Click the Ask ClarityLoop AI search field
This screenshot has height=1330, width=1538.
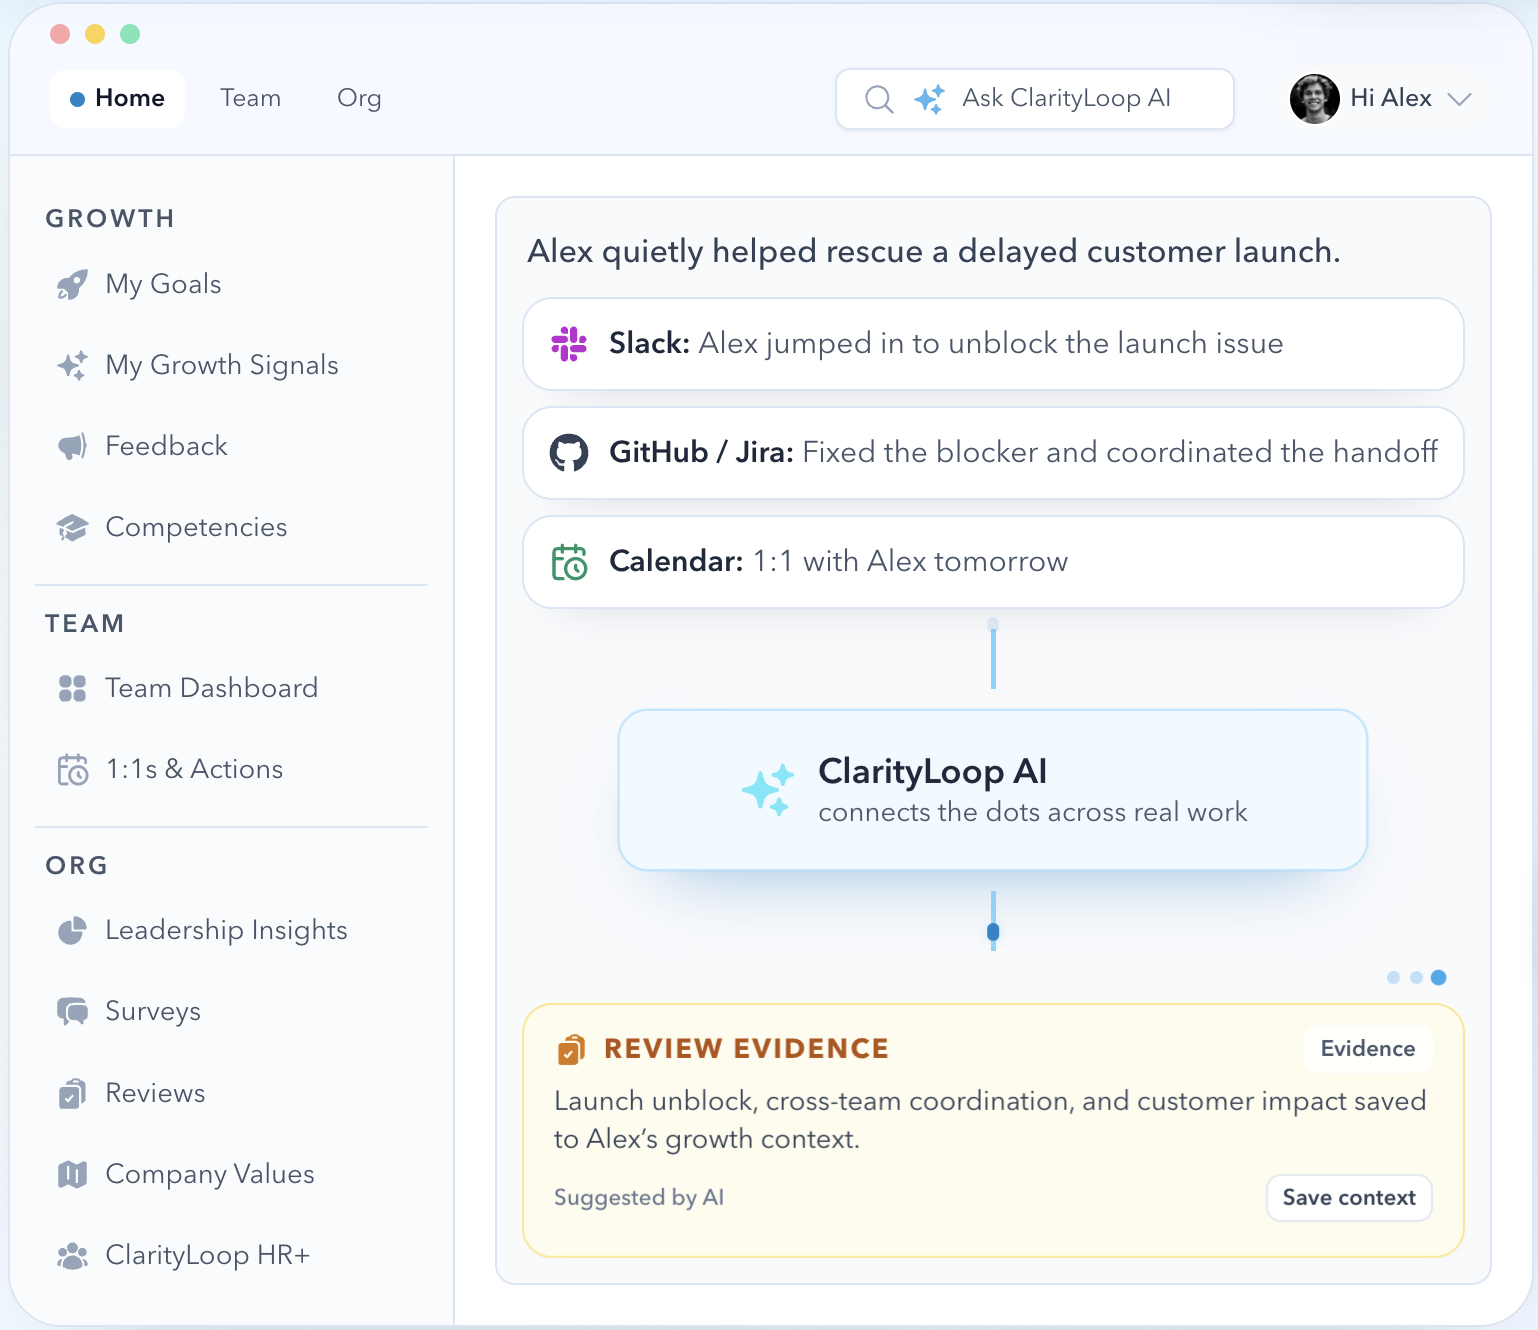1035,99
